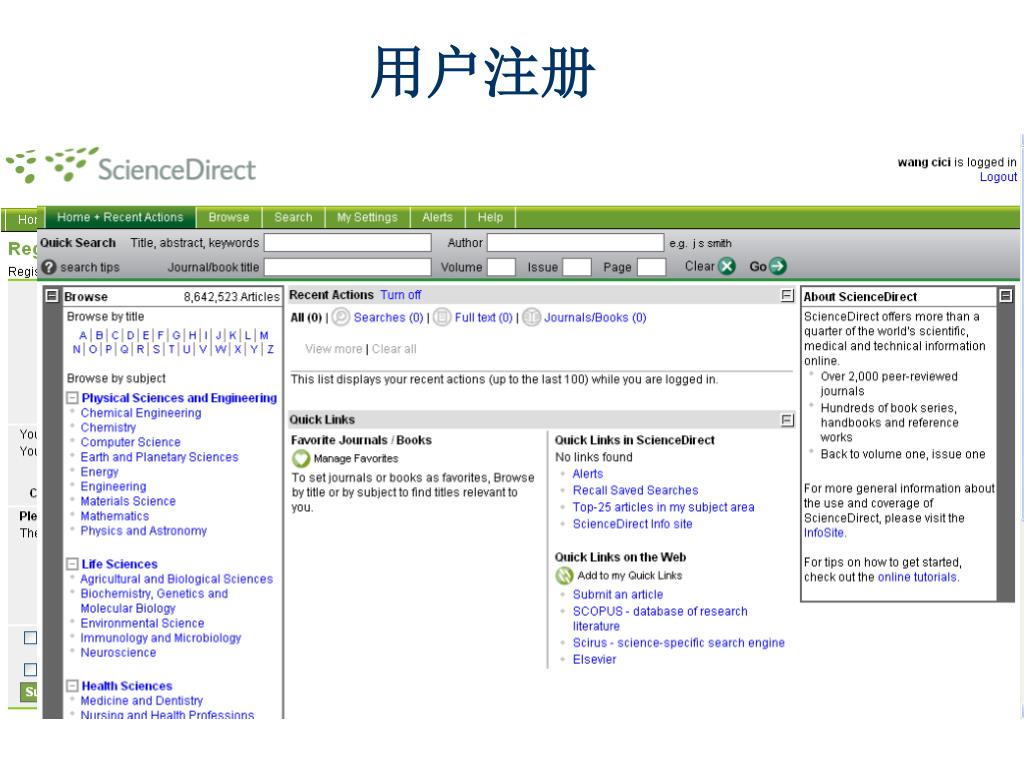Click the Journals/Books icon in Recent Actions
Image resolution: width=1024 pixels, height=768 pixels.
(532, 317)
